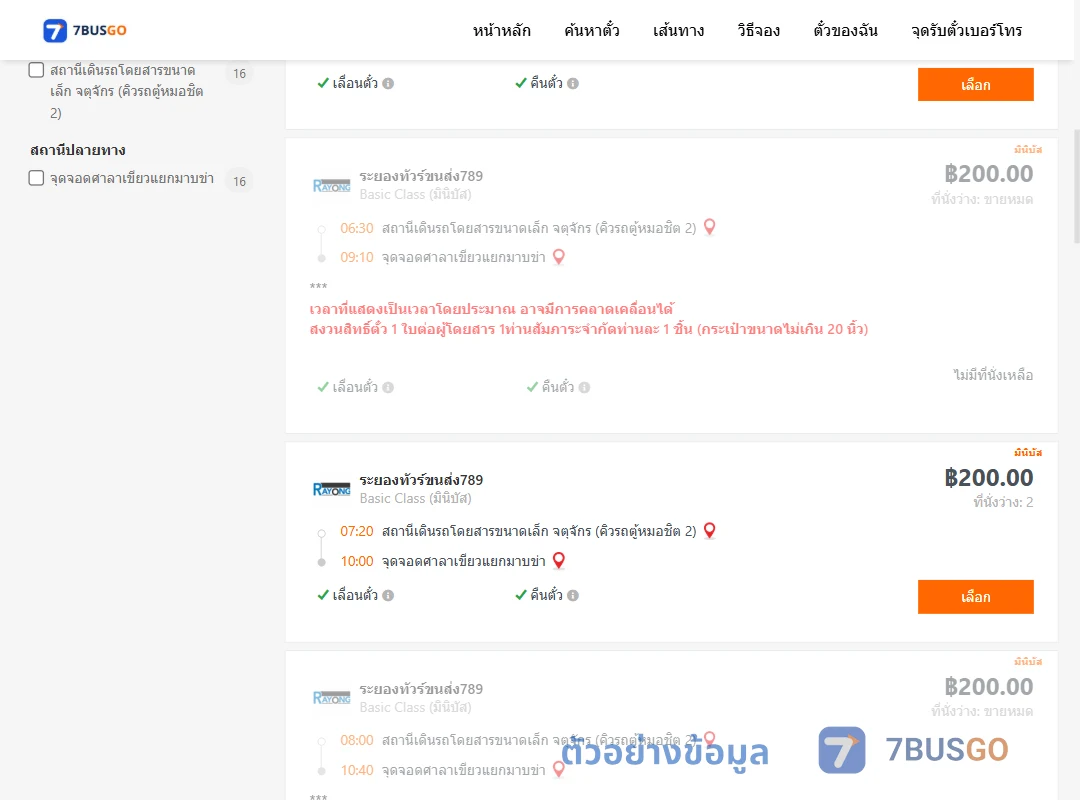The height and width of the screenshot is (800, 1080).
Task: Open the เส้นทาง menu item
Action: click(678, 30)
